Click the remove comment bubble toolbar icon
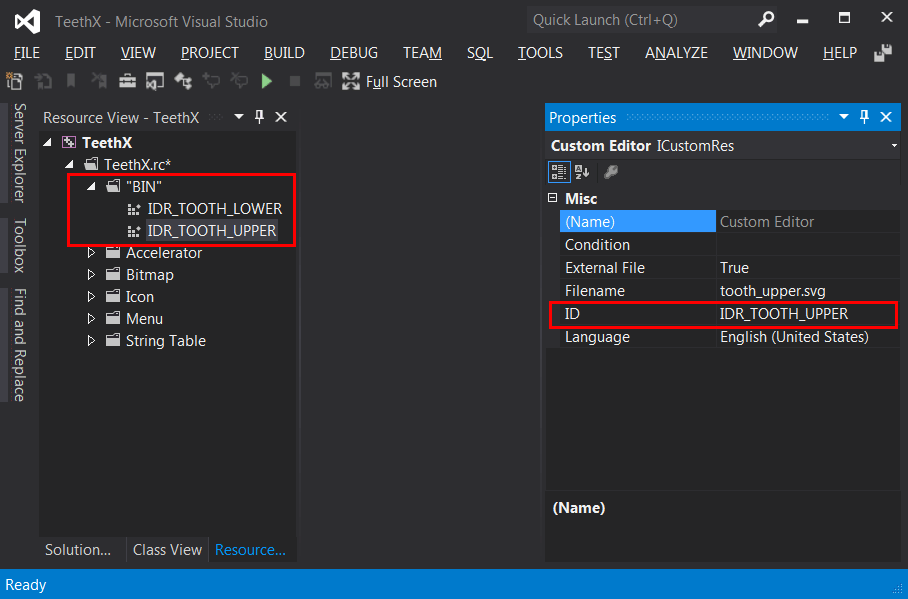Image resolution: width=908 pixels, height=599 pixels. (x=239, y=81)
